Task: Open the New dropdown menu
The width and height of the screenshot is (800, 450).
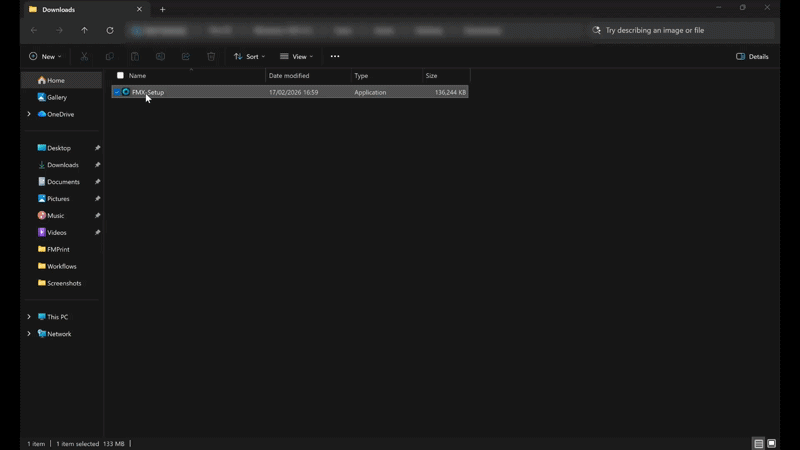Action: (x=45, y=57)
